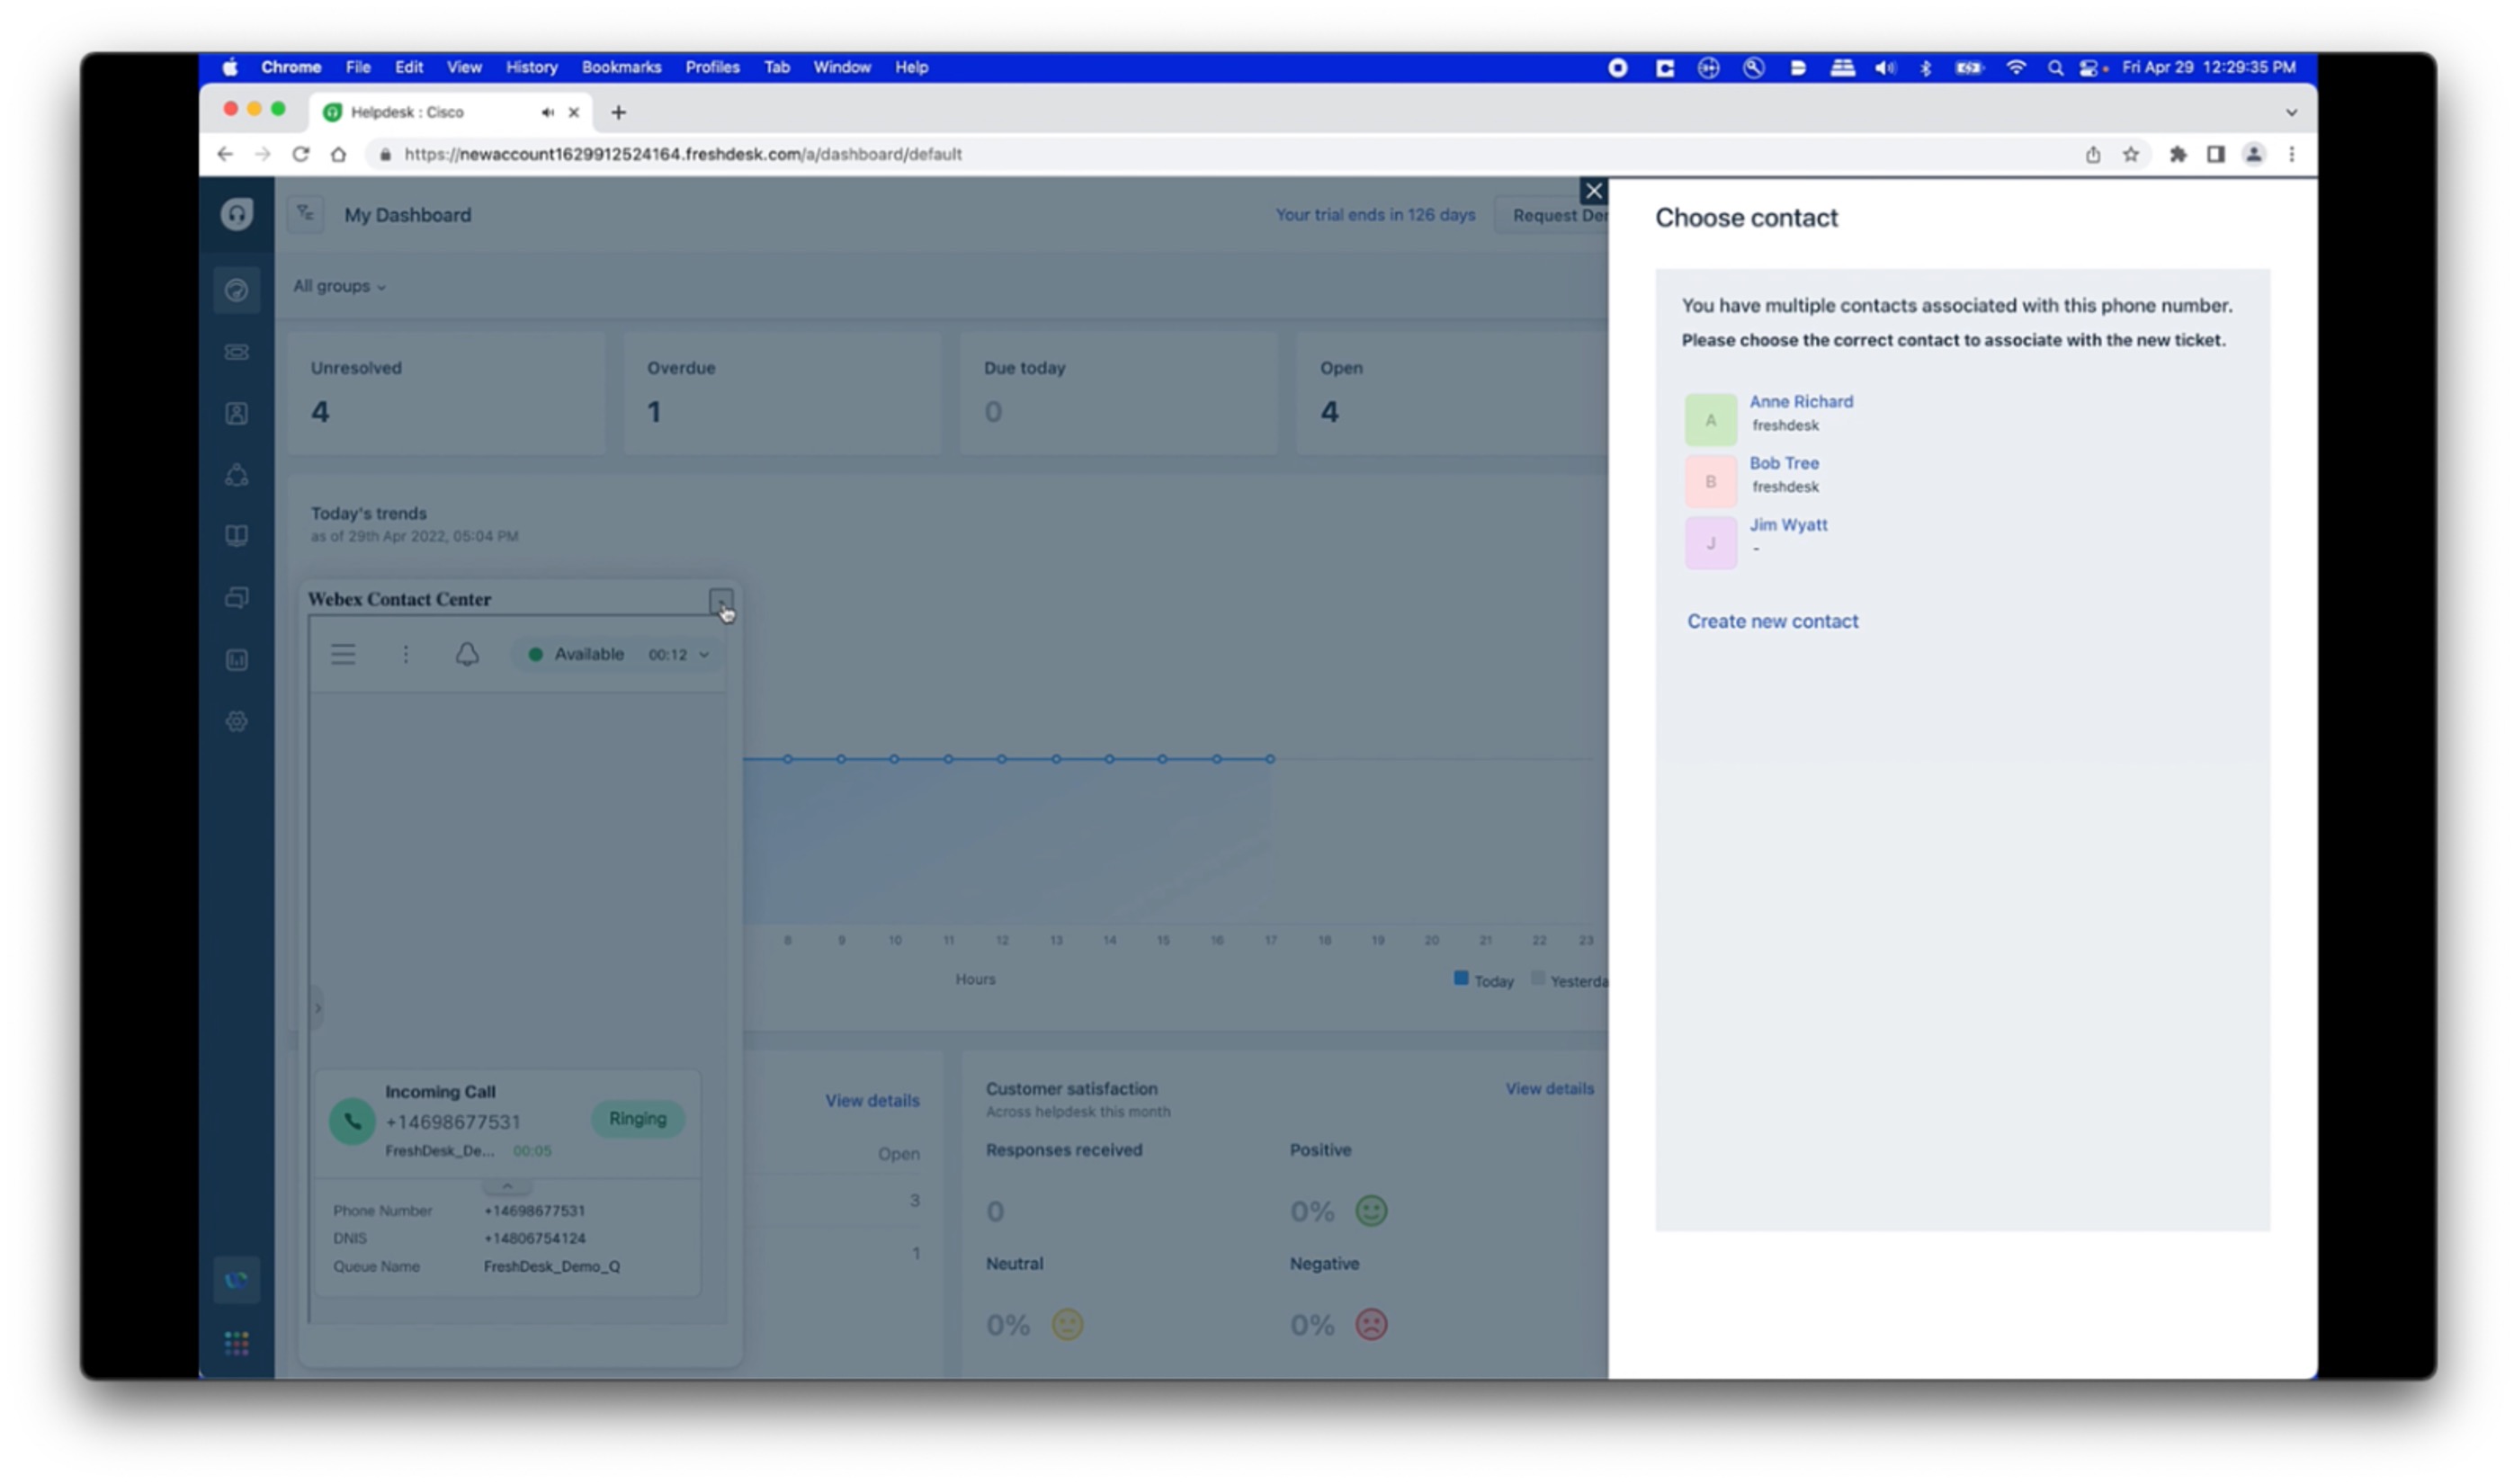
Task: Open macOS Control Center icon
Action: (x=2090, y=67)
